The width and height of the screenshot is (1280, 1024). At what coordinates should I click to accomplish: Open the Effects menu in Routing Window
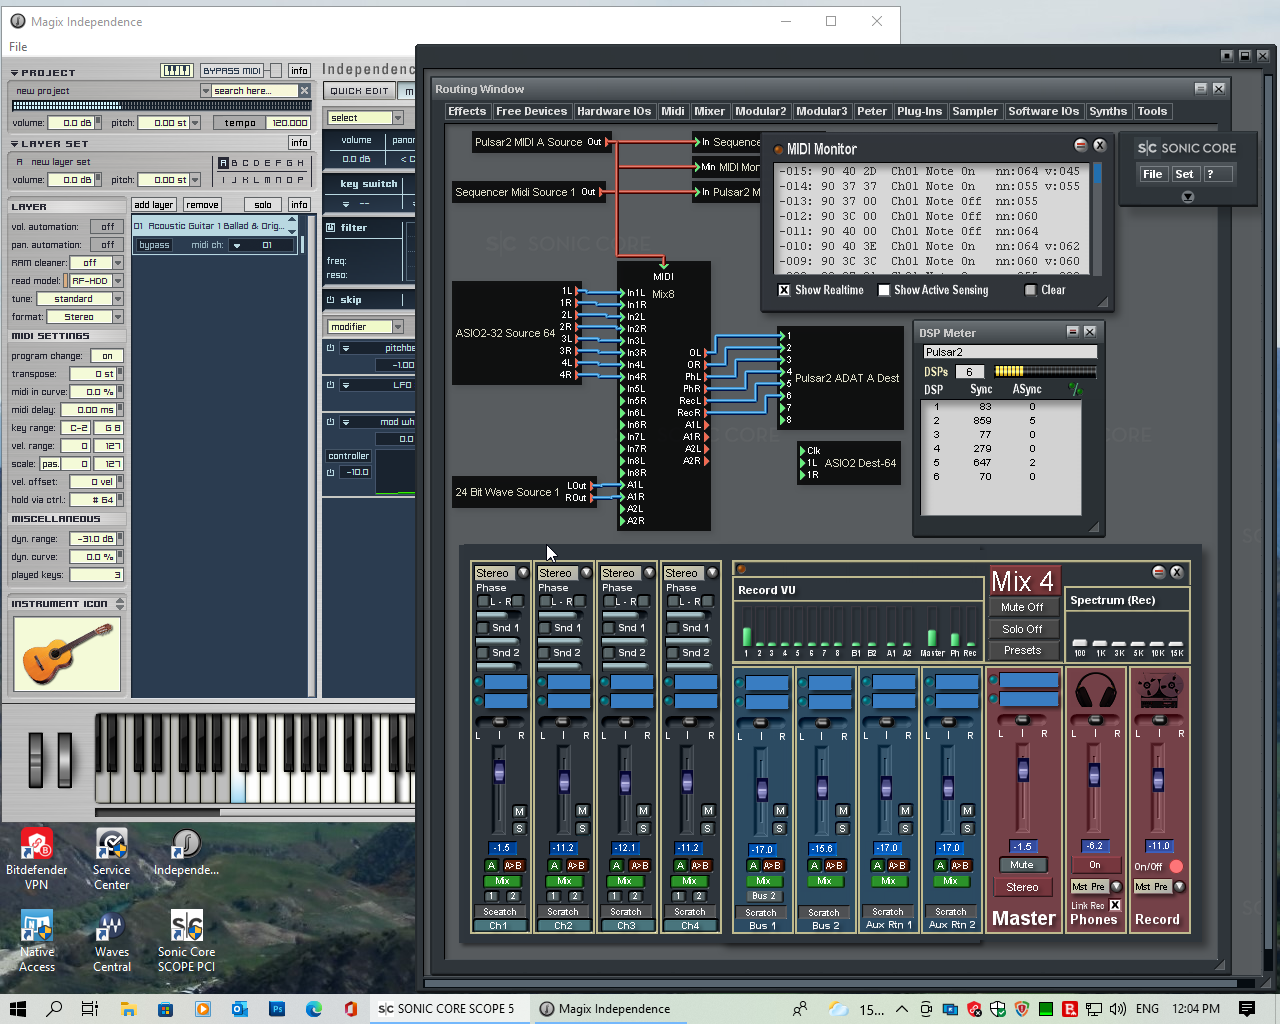(x=467, y=112)
